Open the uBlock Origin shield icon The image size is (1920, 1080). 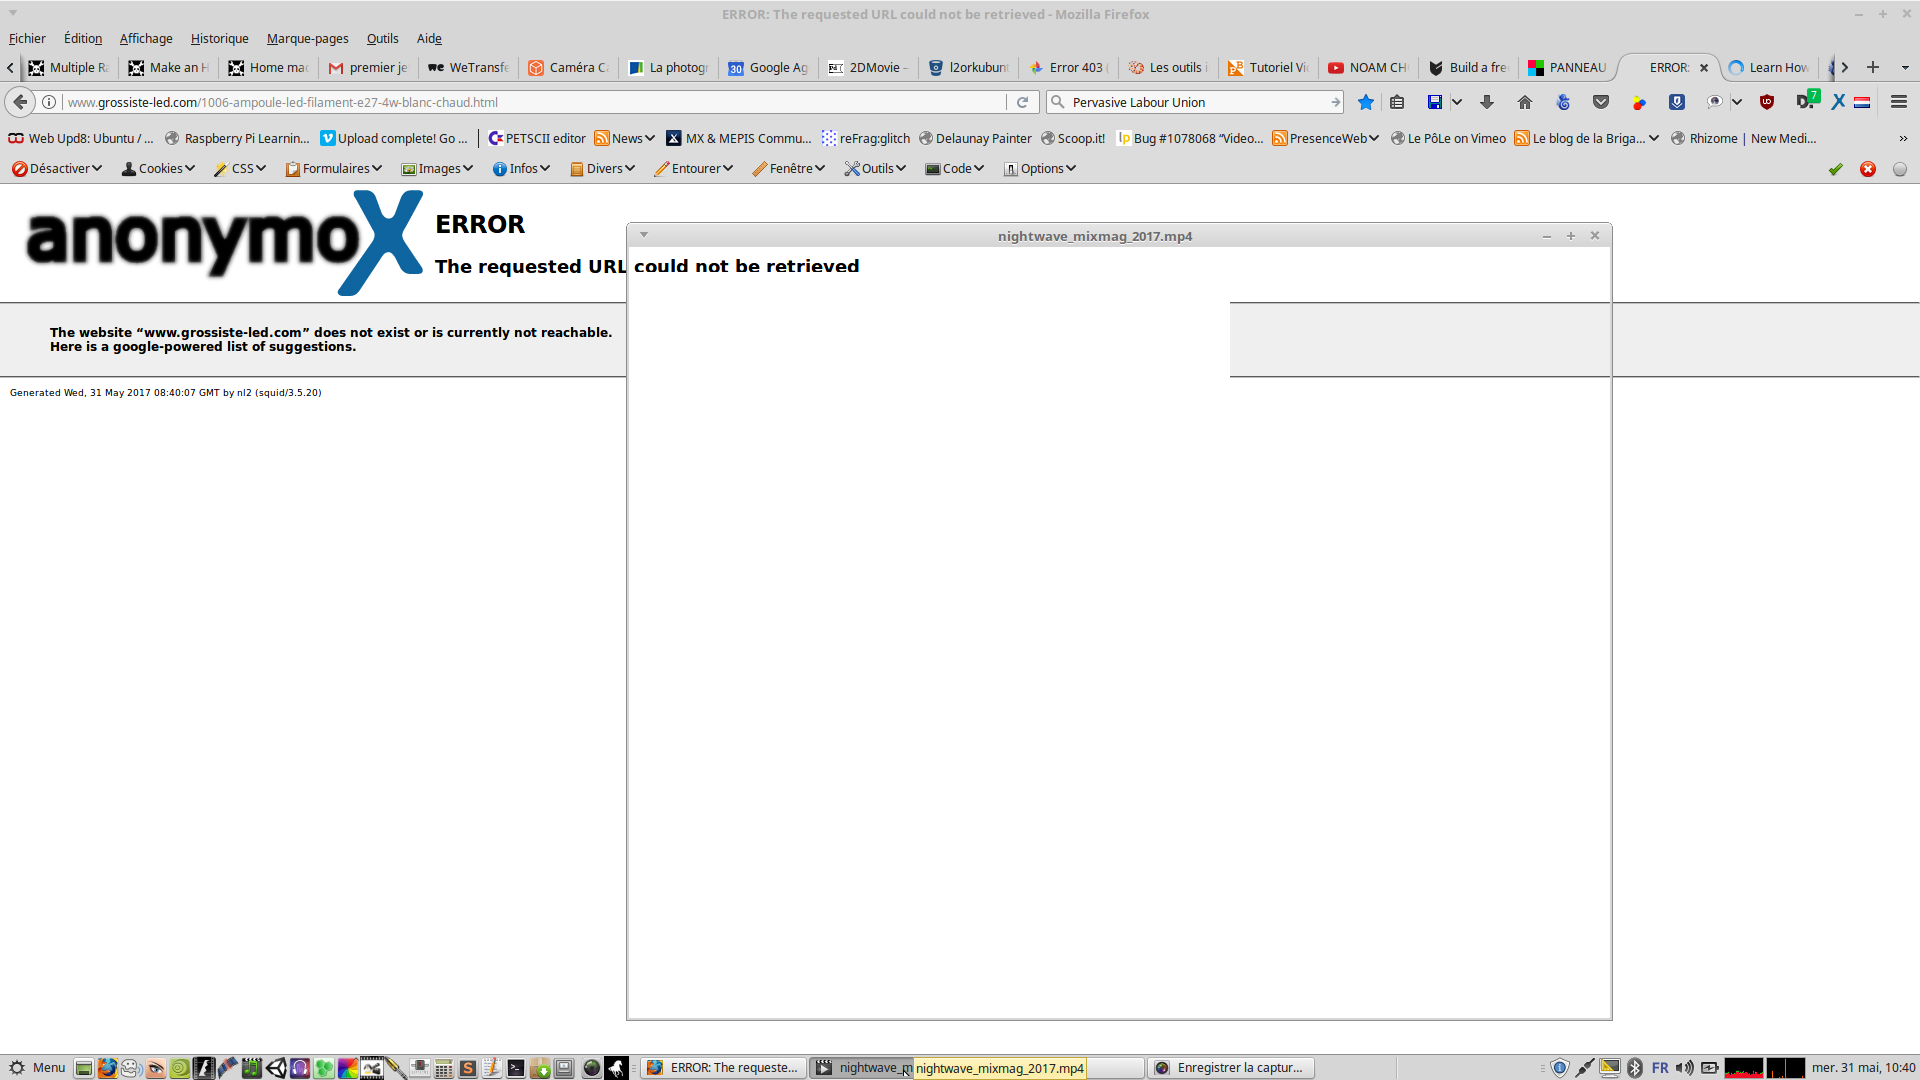pos(1767,102)
